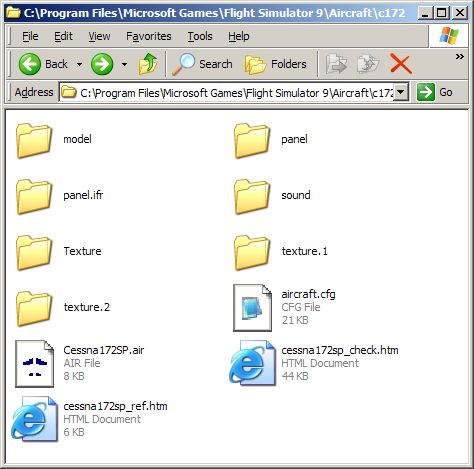Click the red Delete X icon
The image size is (474, 469).
click(x=401, y=64)
